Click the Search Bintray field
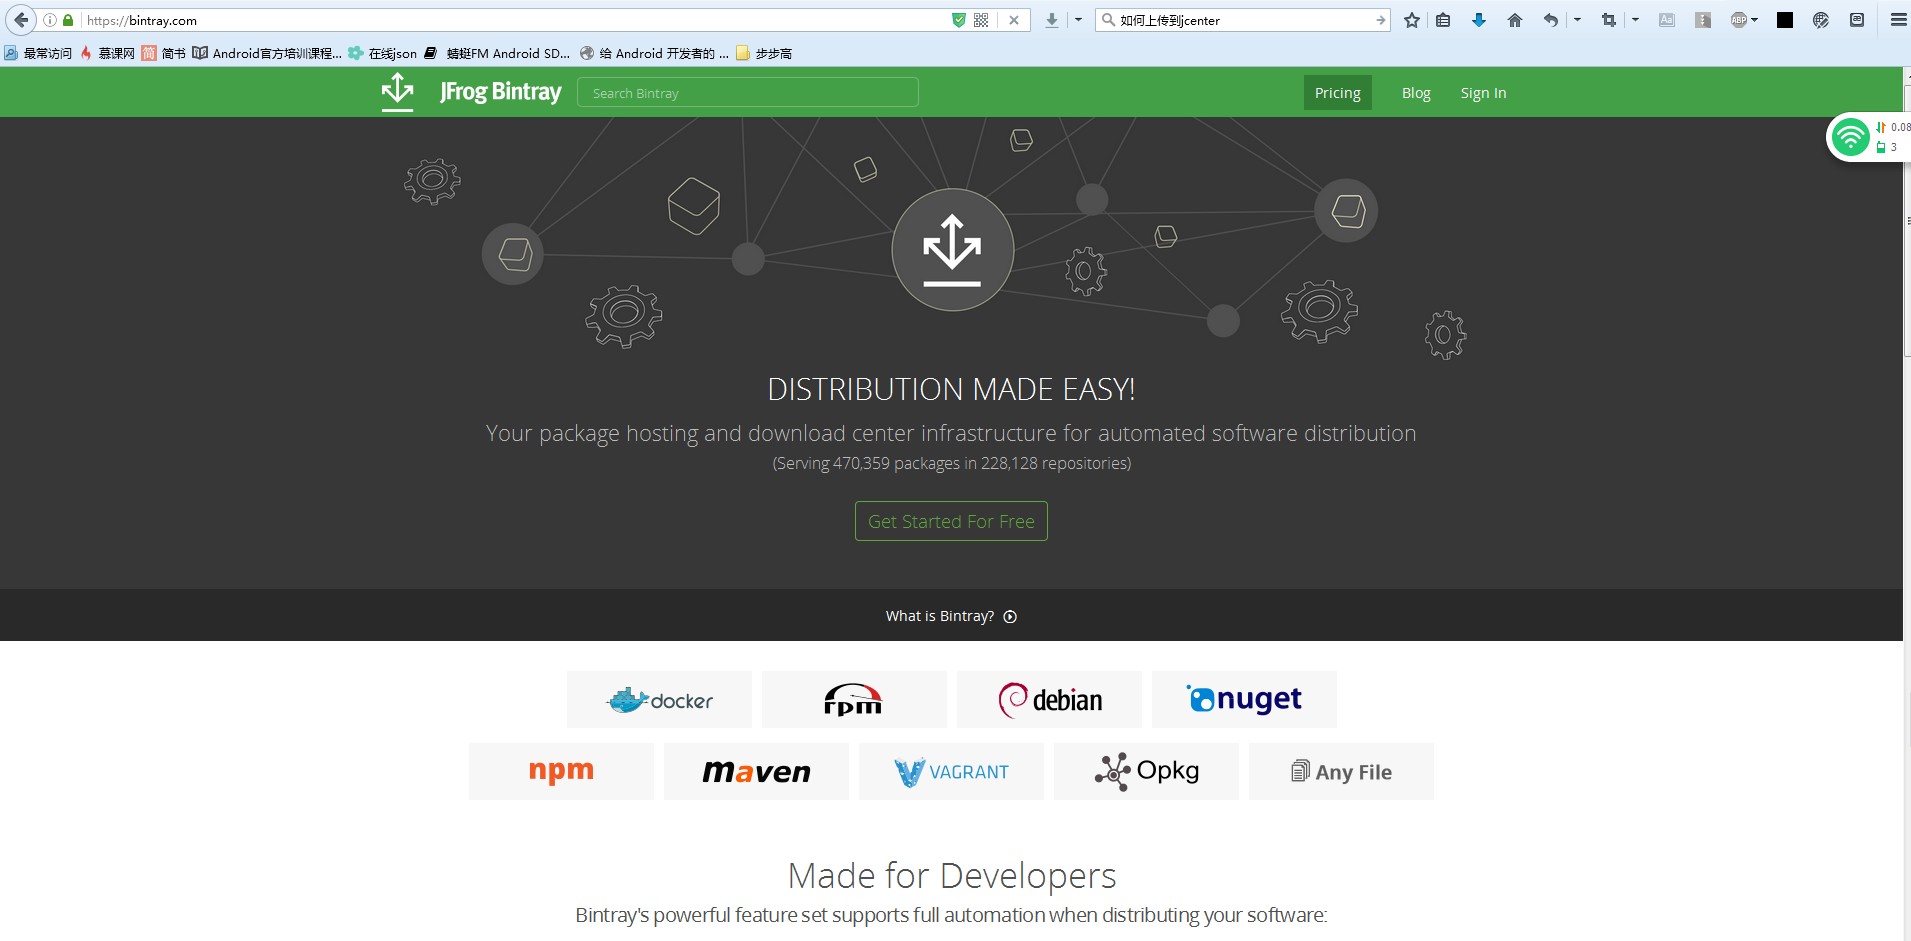Image resolution: width=1911 pixels, height=941 pixels. click(748, 93)
